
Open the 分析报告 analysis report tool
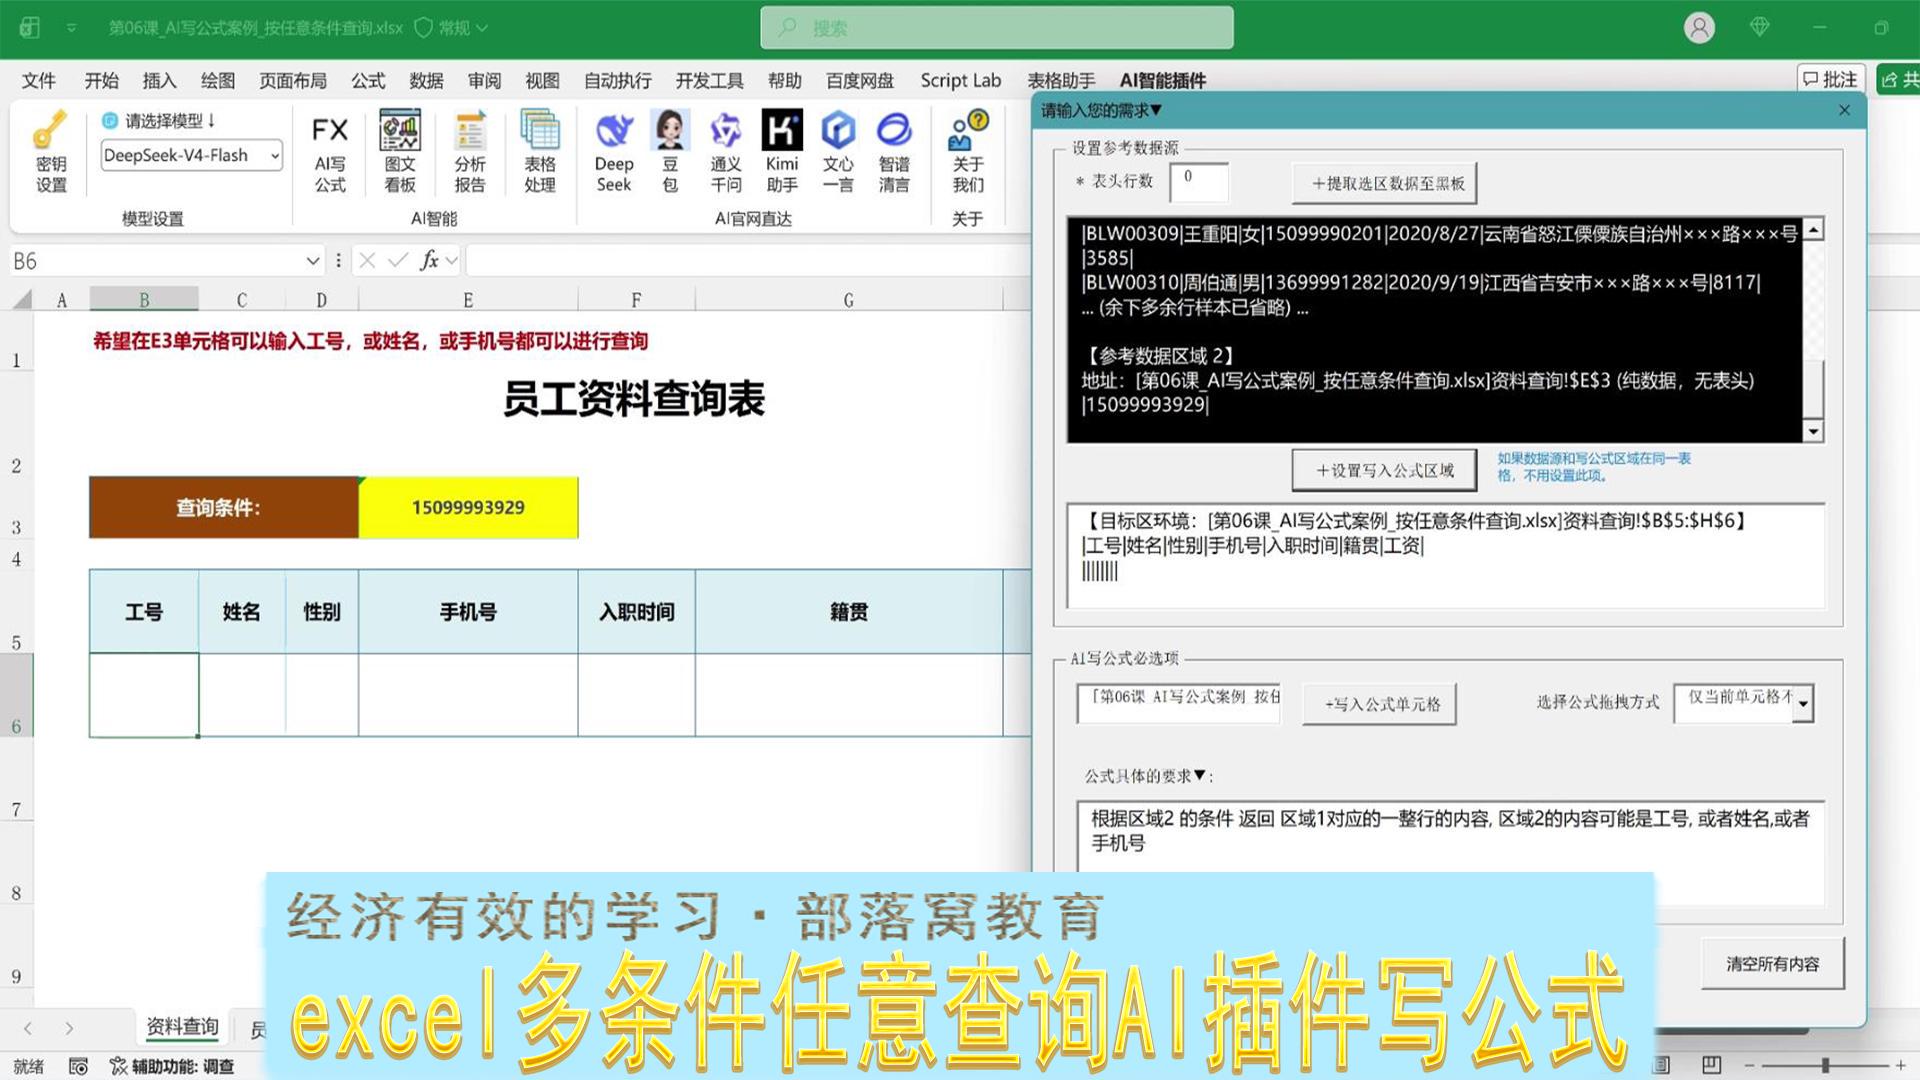click(x=470, y=152)
